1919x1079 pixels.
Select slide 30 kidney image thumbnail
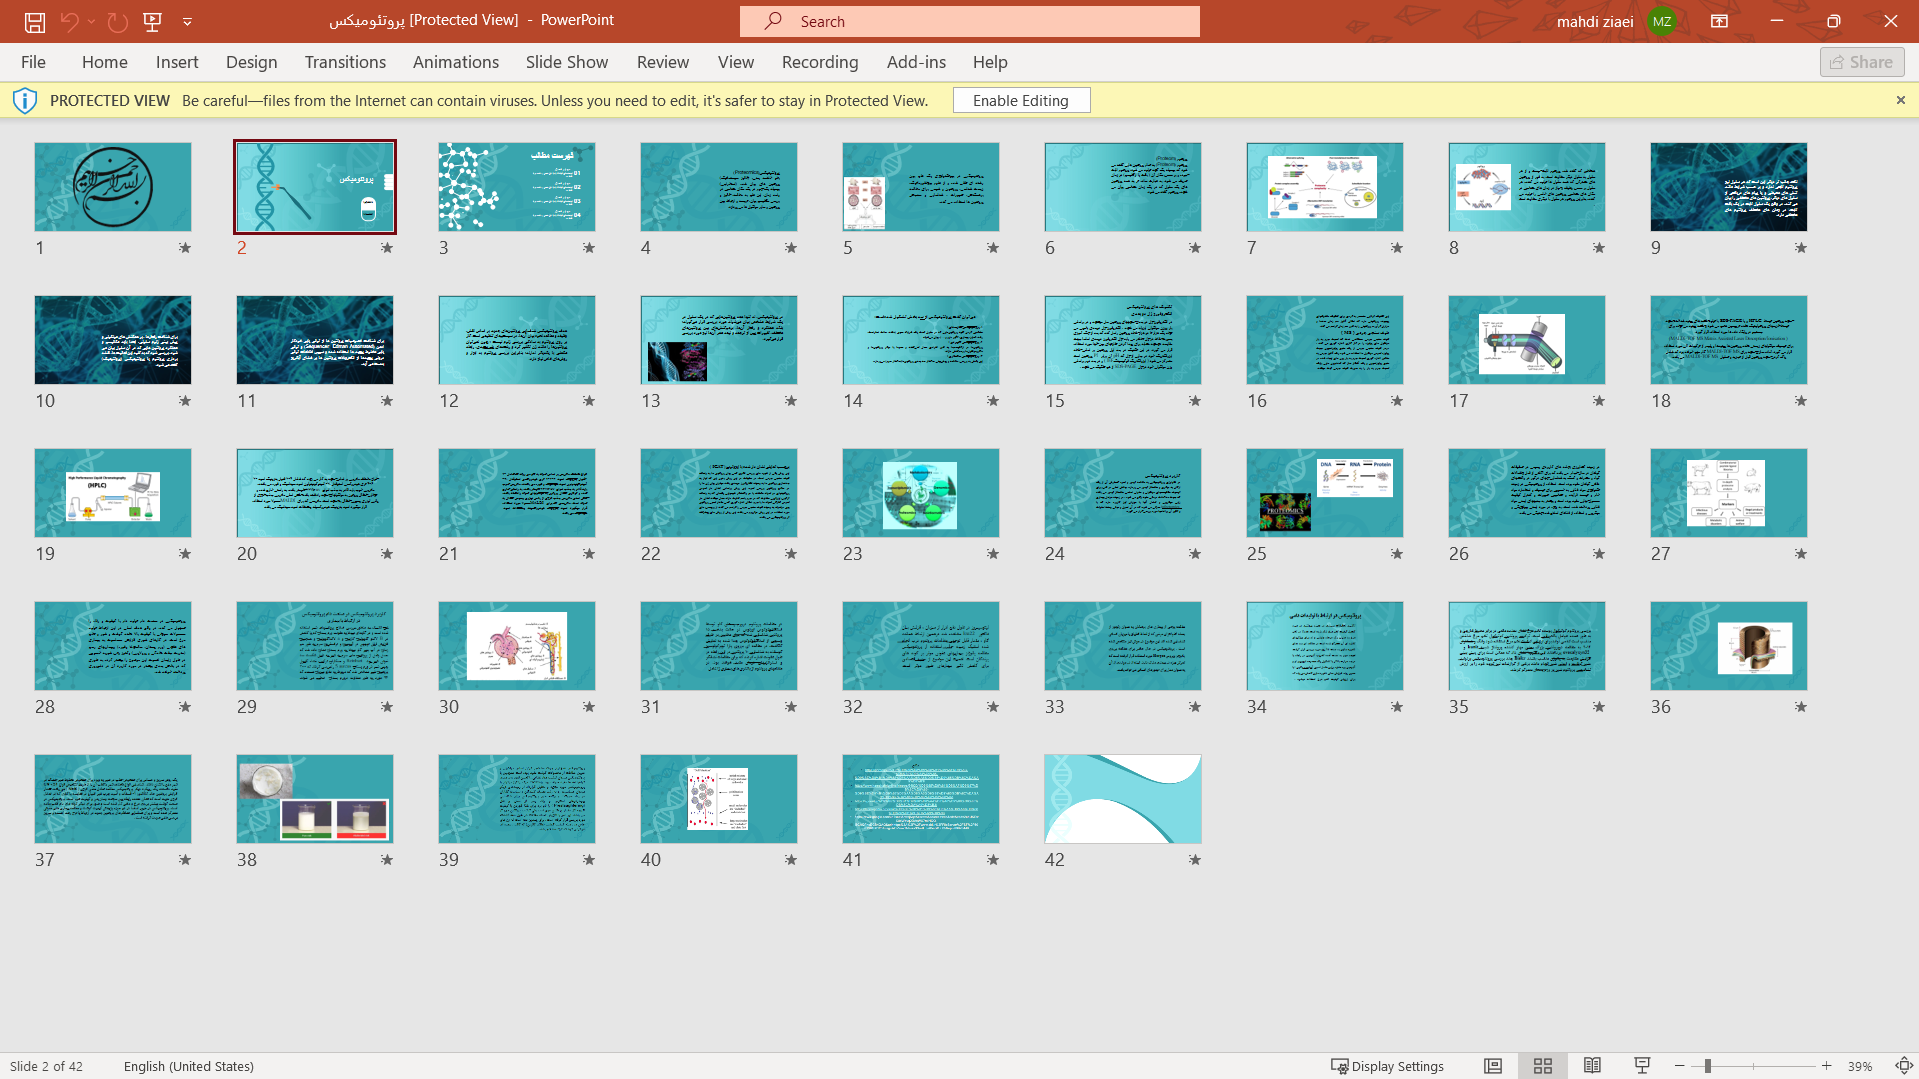tap(517, 646)
